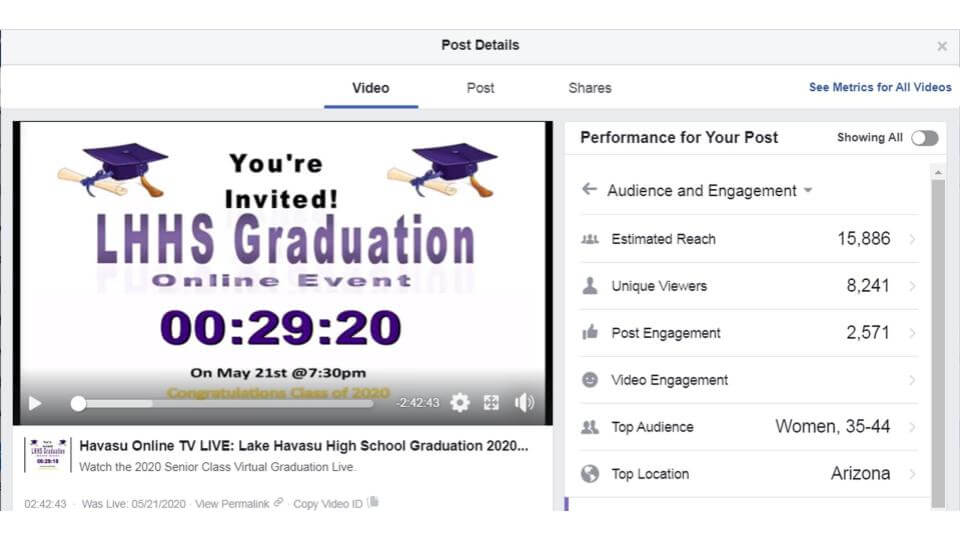
Task: Click the 15,886 Estimated Reach value
Action: (864, 239)
